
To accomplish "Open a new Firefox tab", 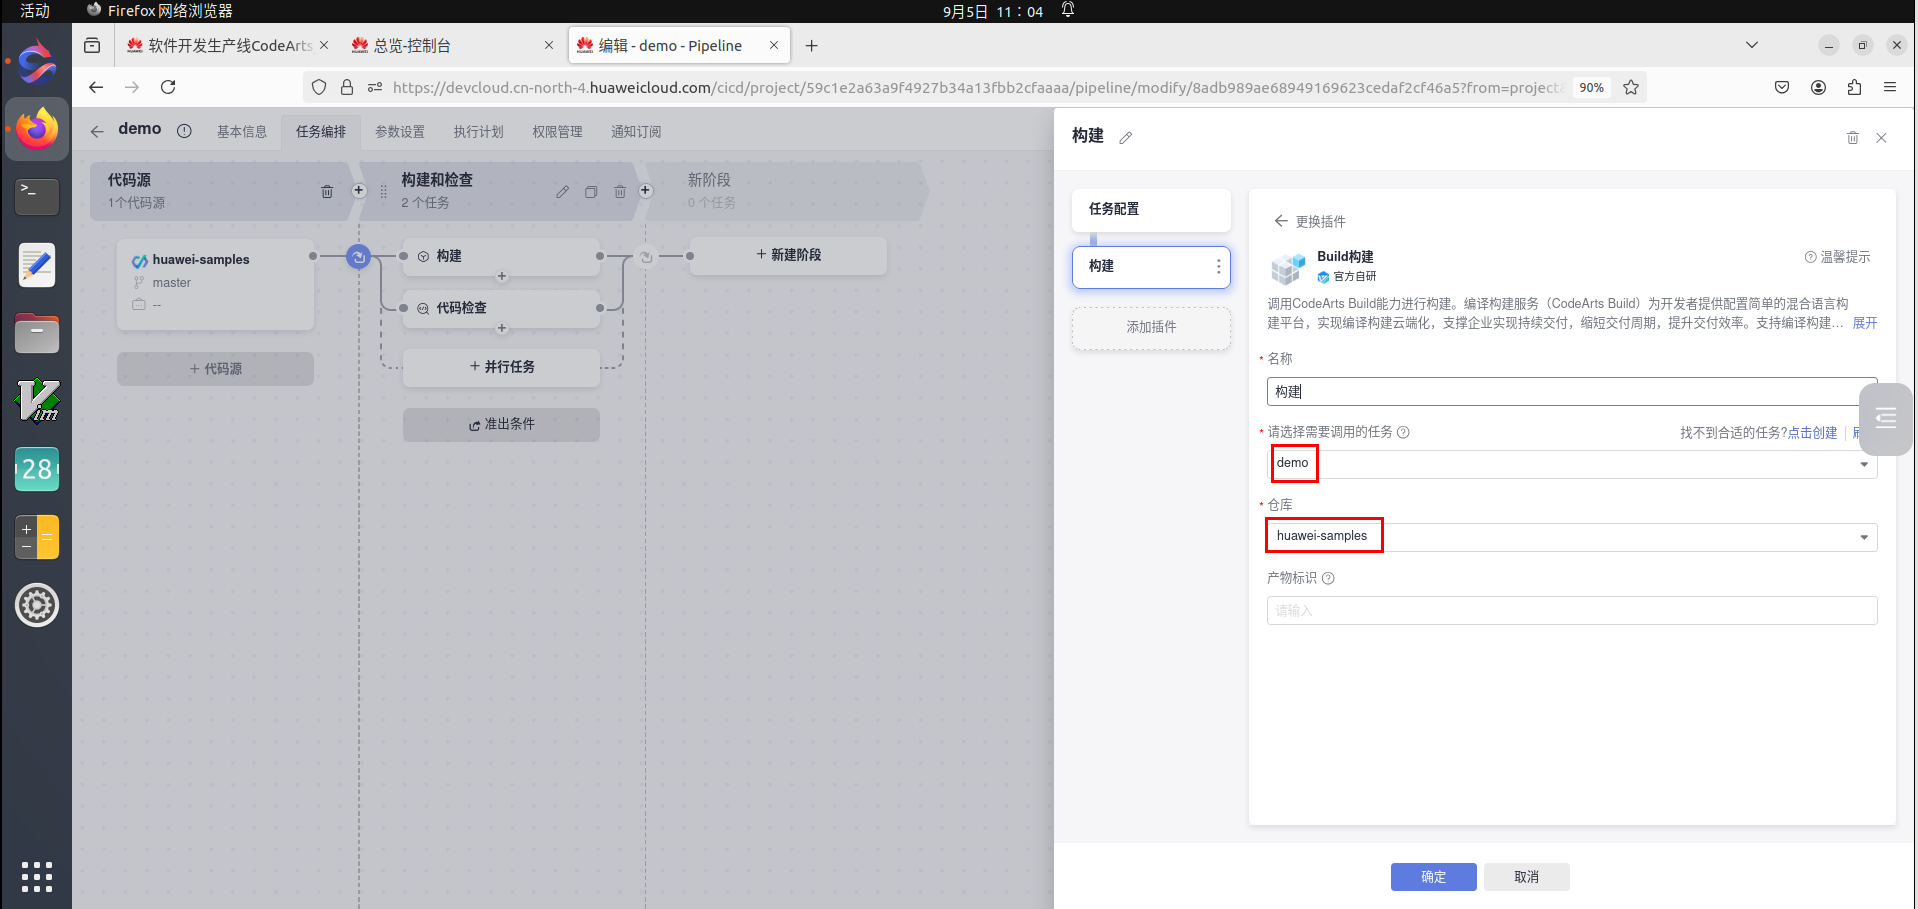I will [811, 46].
